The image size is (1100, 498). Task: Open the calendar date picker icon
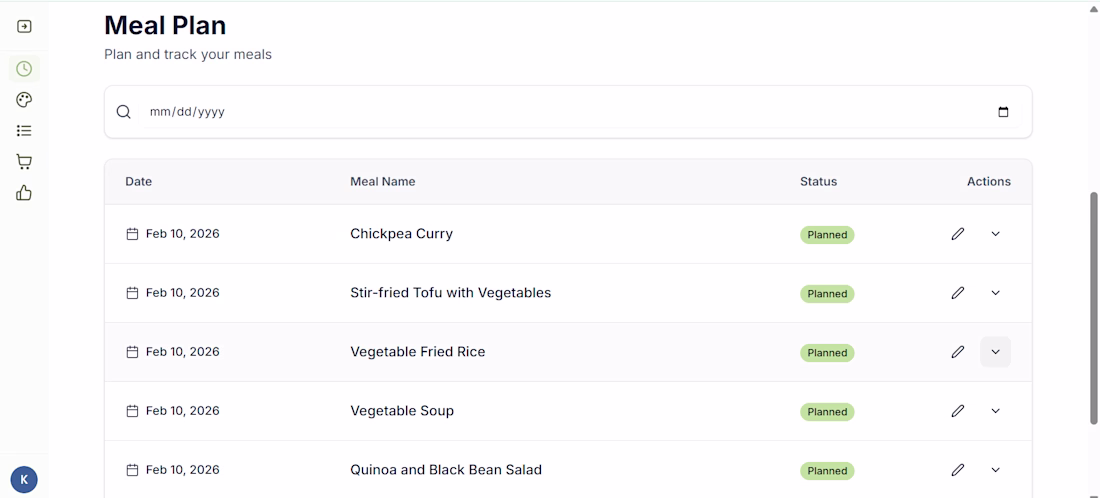tap(1003, 112)
